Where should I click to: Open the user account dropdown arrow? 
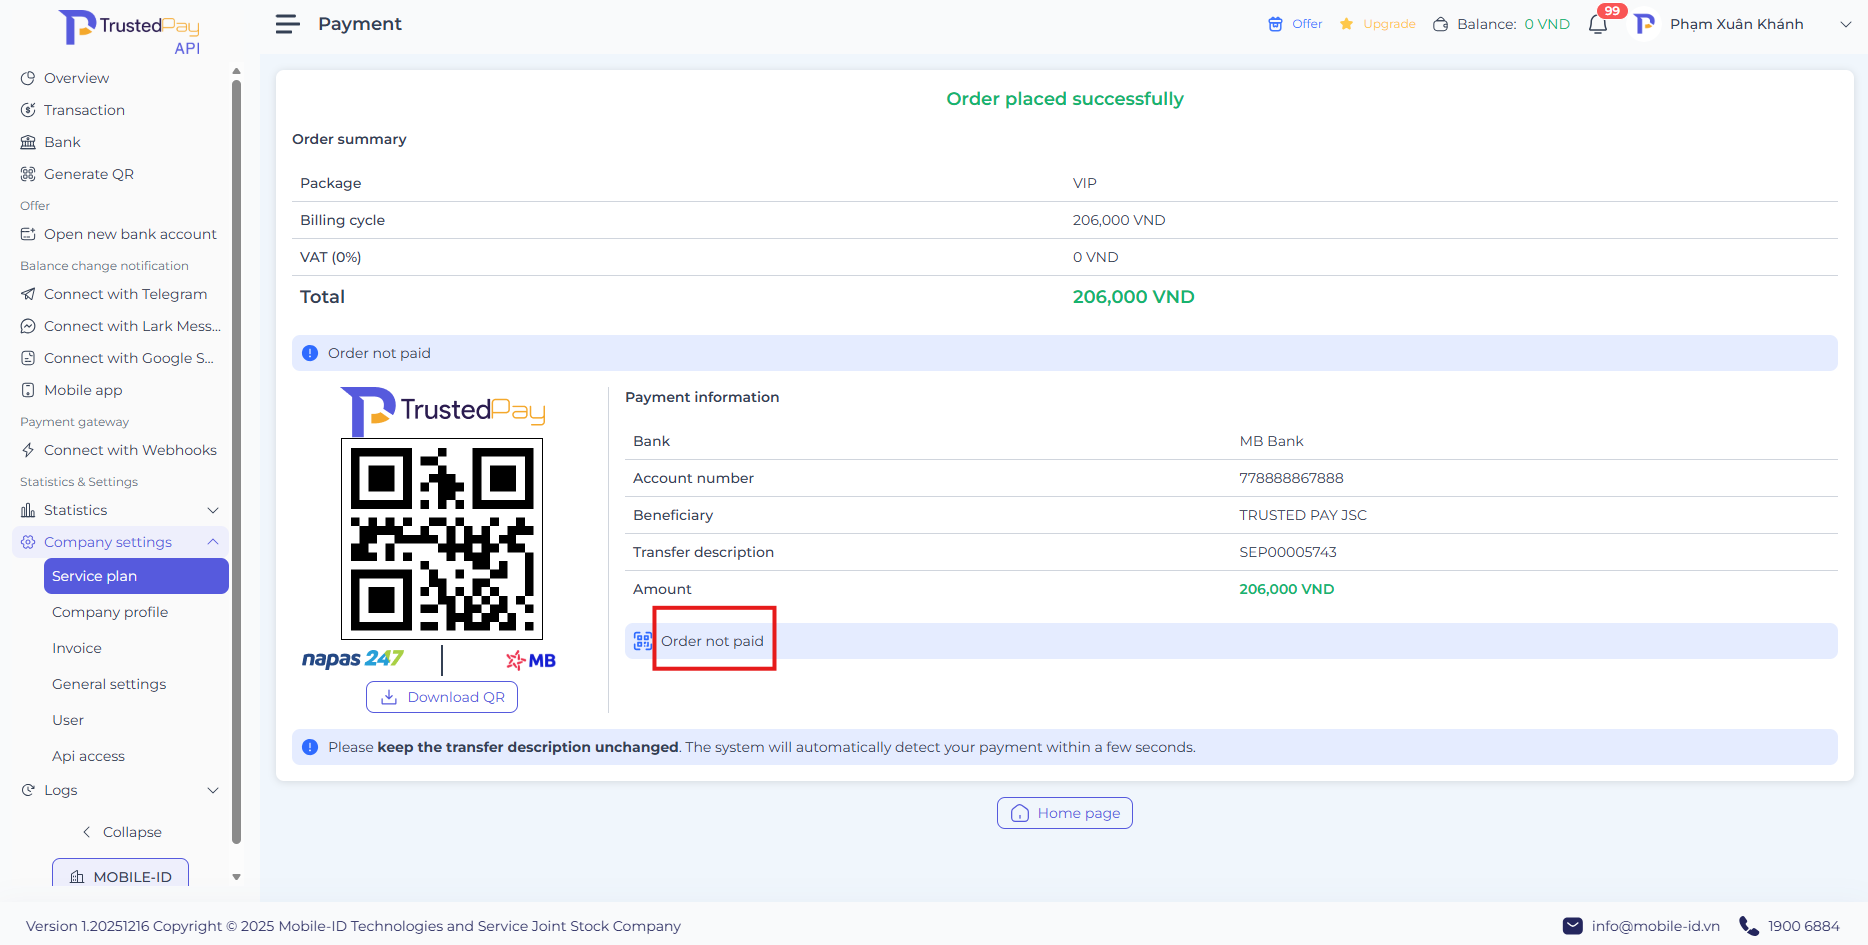point(1846,24)
